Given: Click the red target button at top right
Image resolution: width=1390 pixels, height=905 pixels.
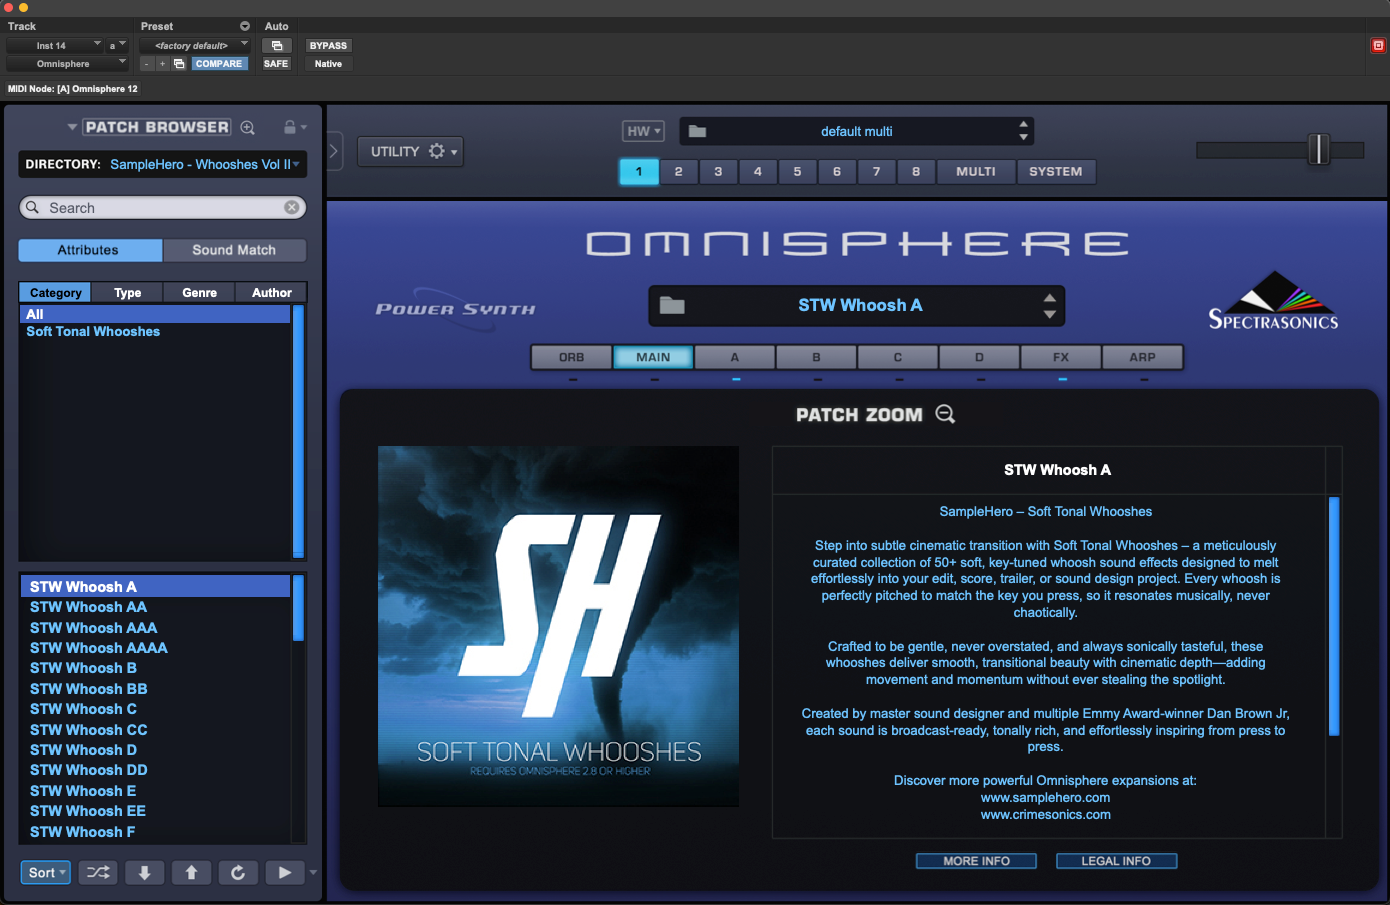Looking at the screenshot, I should [x=1378, y=45].
